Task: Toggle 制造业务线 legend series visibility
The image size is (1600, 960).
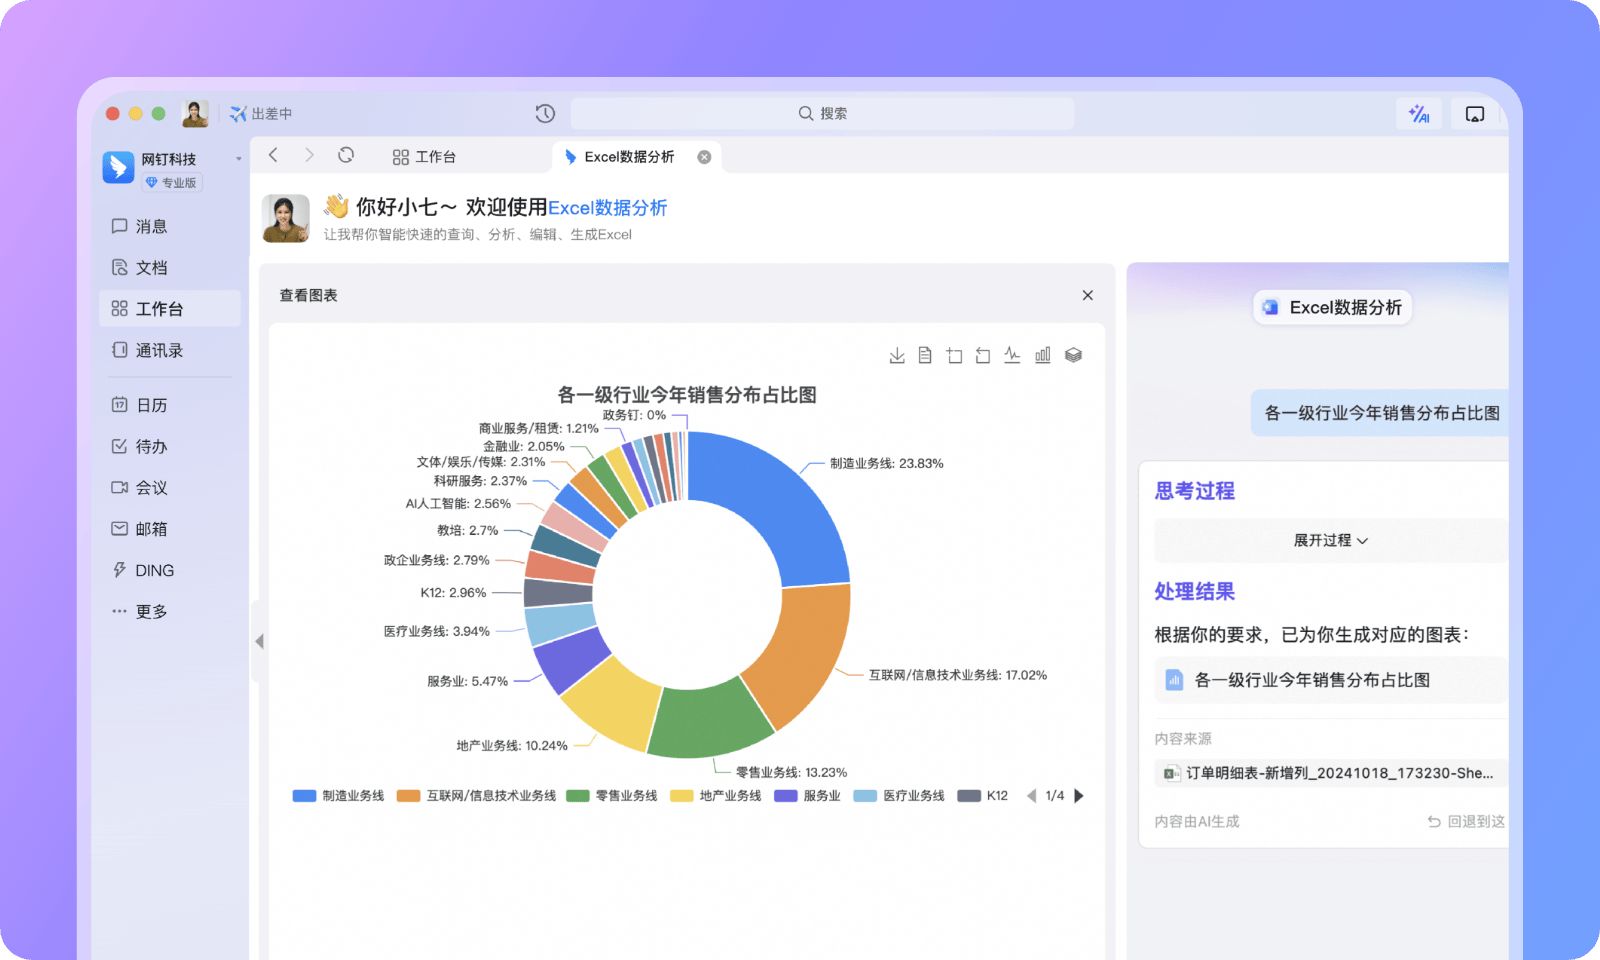Action: click(x=339, y=796)
